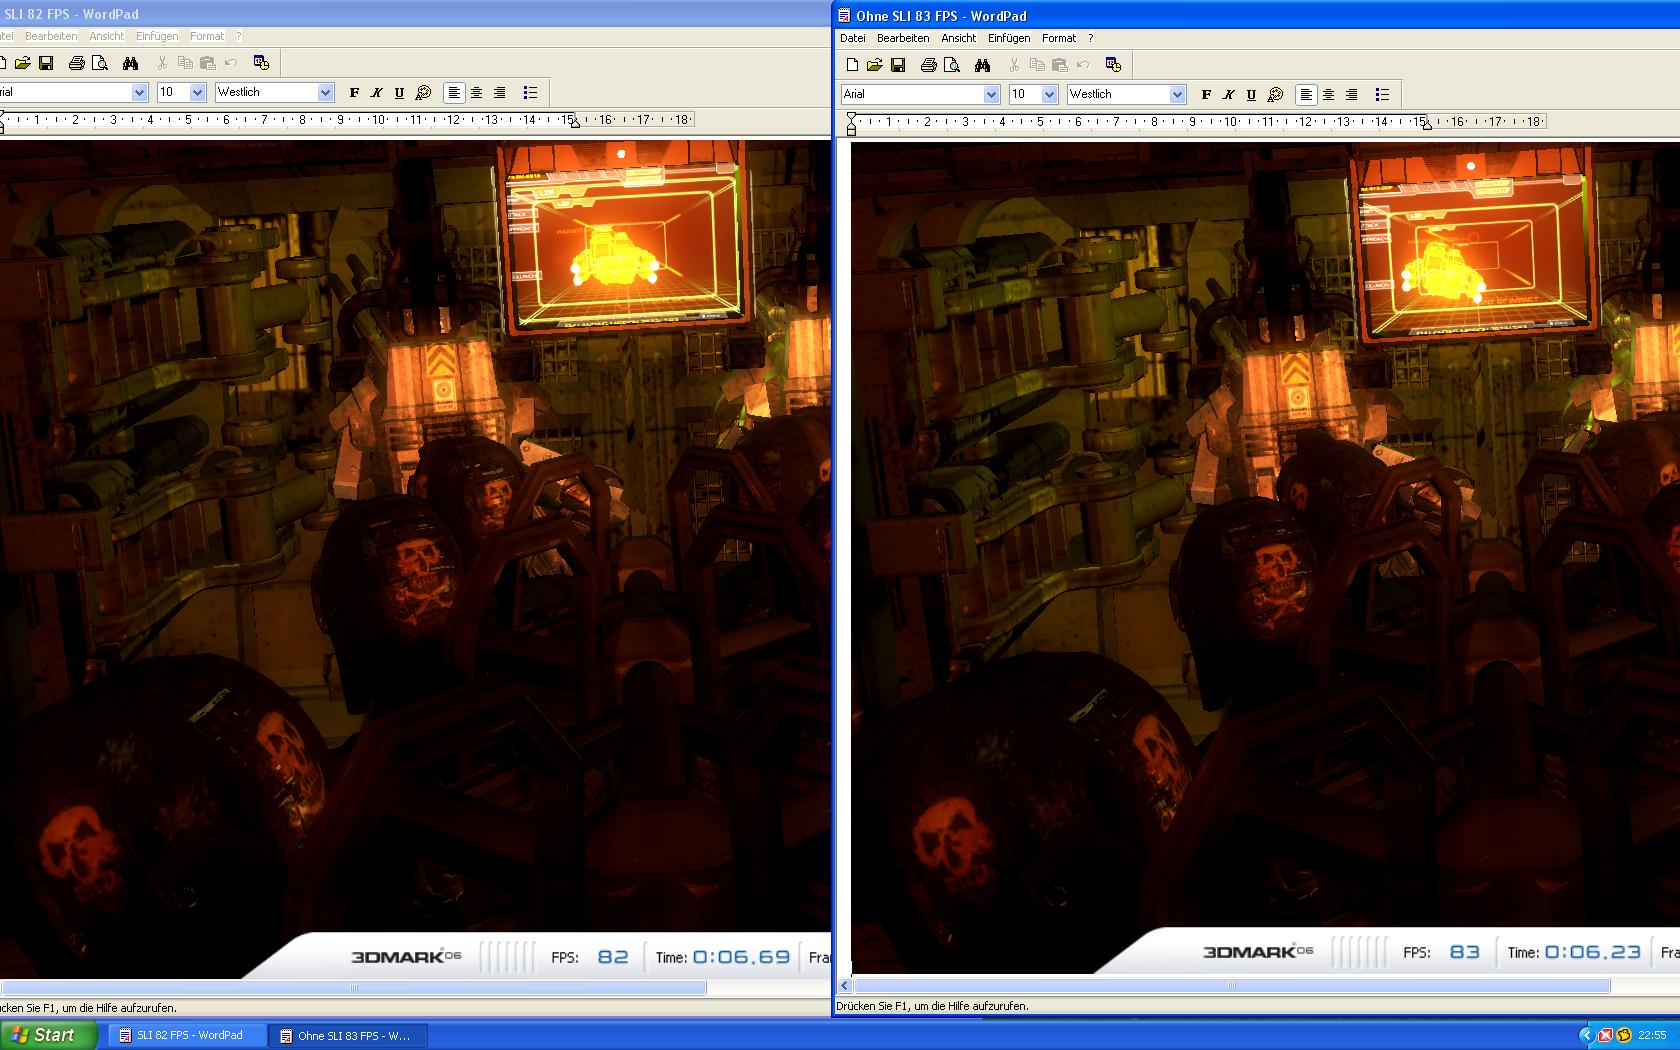Viewport: 1680px width, 1050px height.
Task: Open Format menu in Ohne SLI 83 FPS window
Action: 1059,38
